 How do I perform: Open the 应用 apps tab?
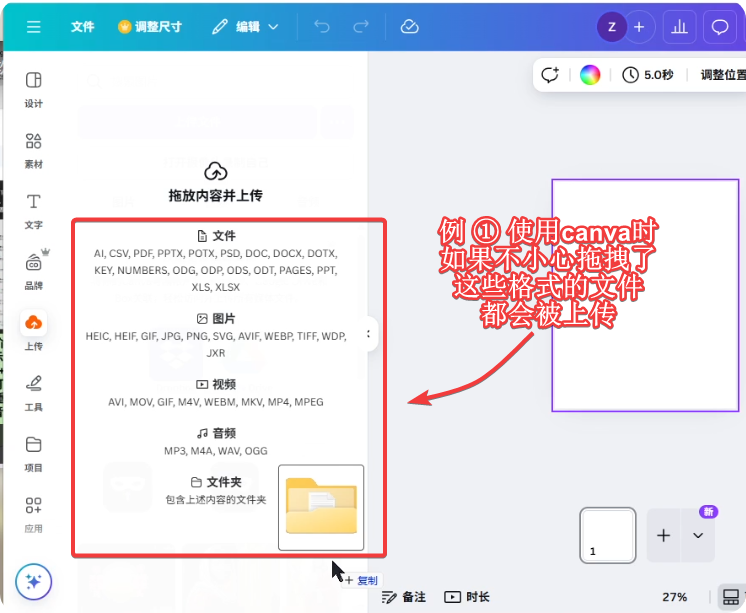pos(34,515)
